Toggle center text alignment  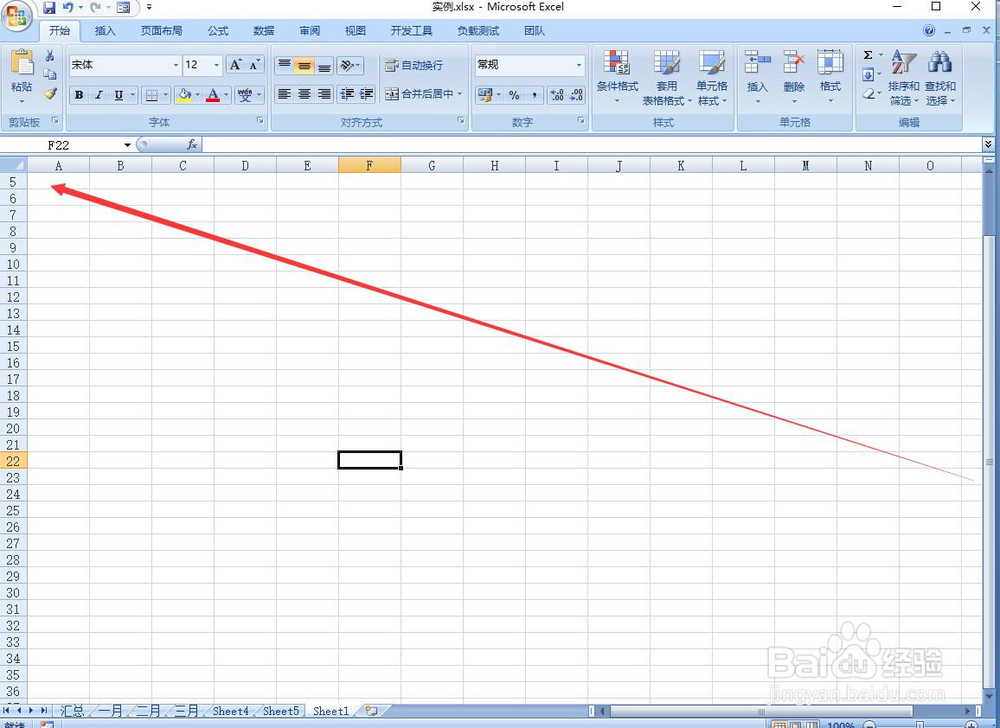point(304,94)
